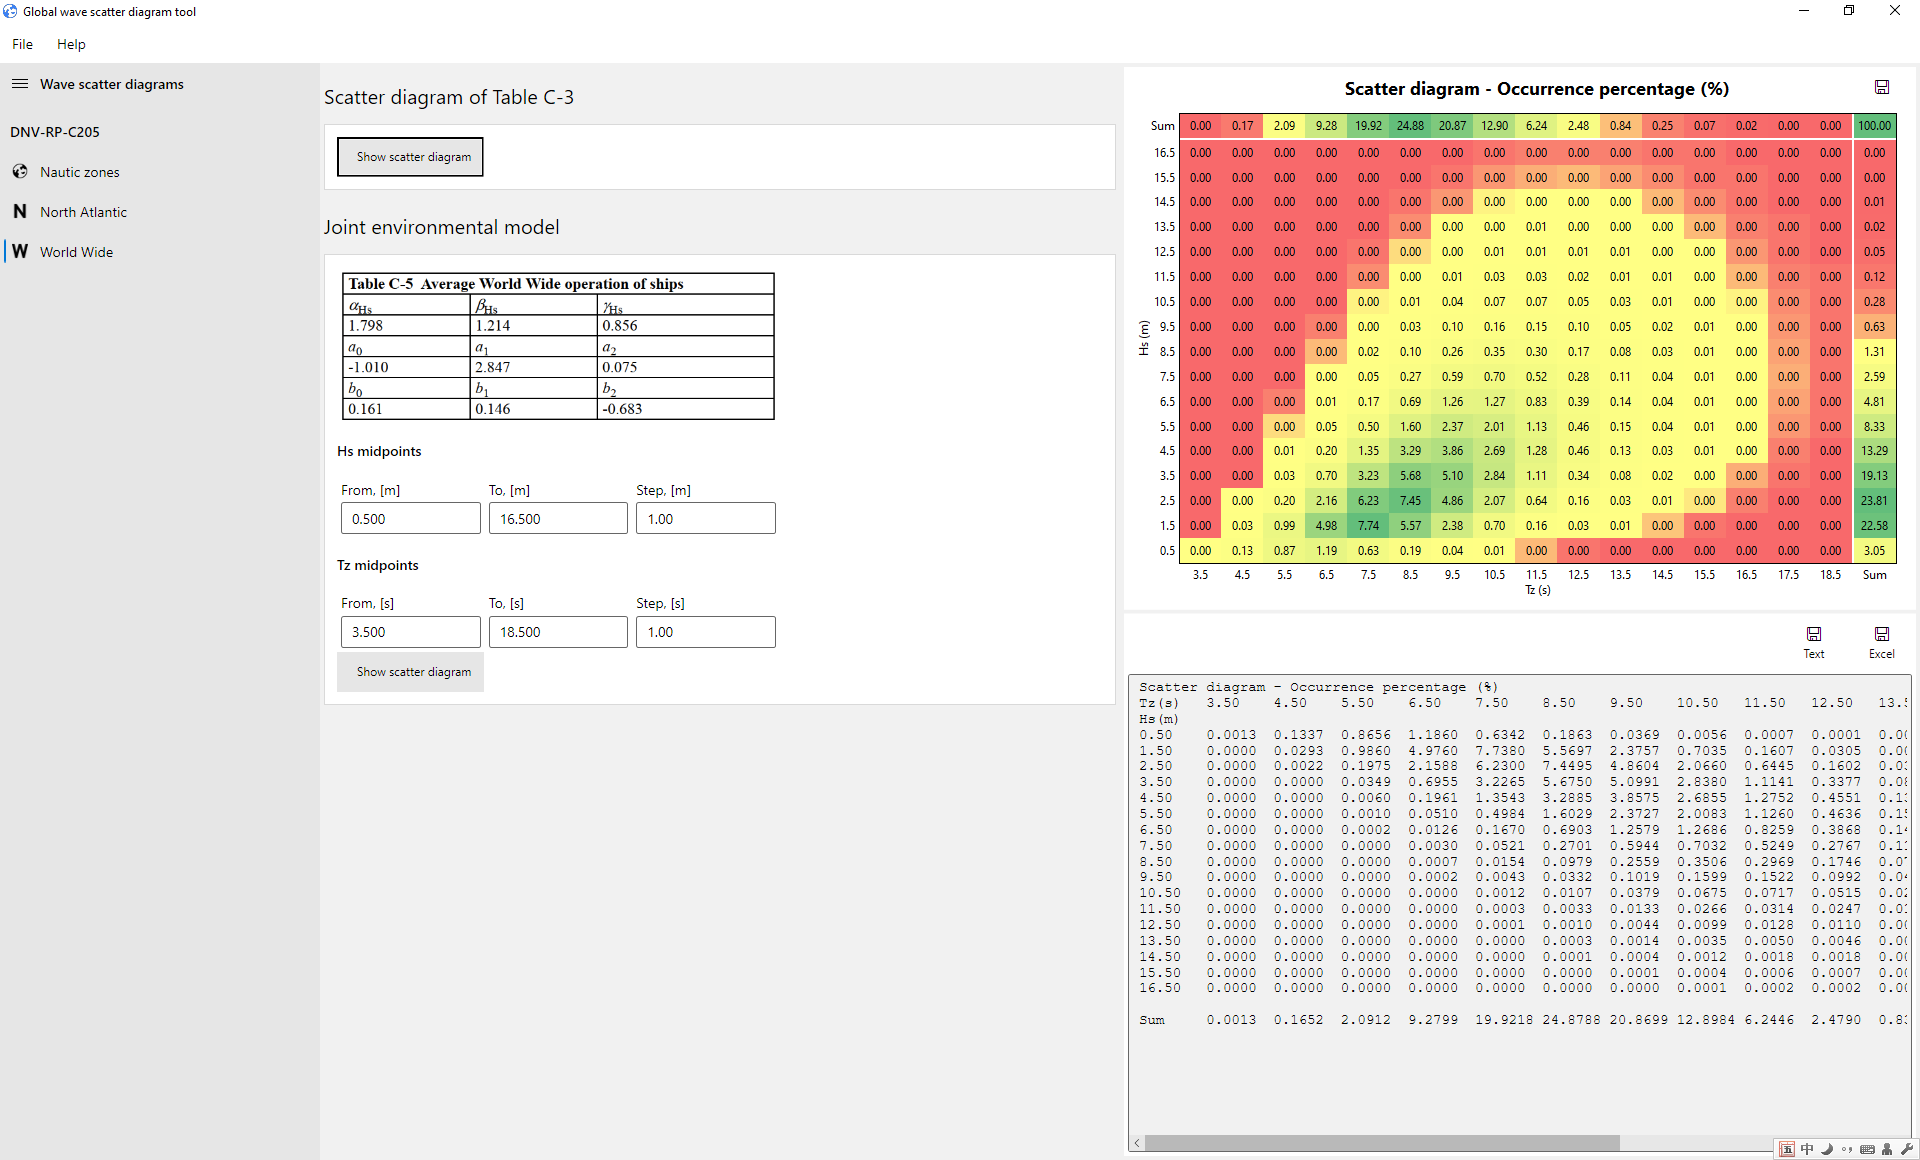The image size is (1920, 1160).
Task: Edit the Tz To field 18.500
Action: click(x=558, y=632)
